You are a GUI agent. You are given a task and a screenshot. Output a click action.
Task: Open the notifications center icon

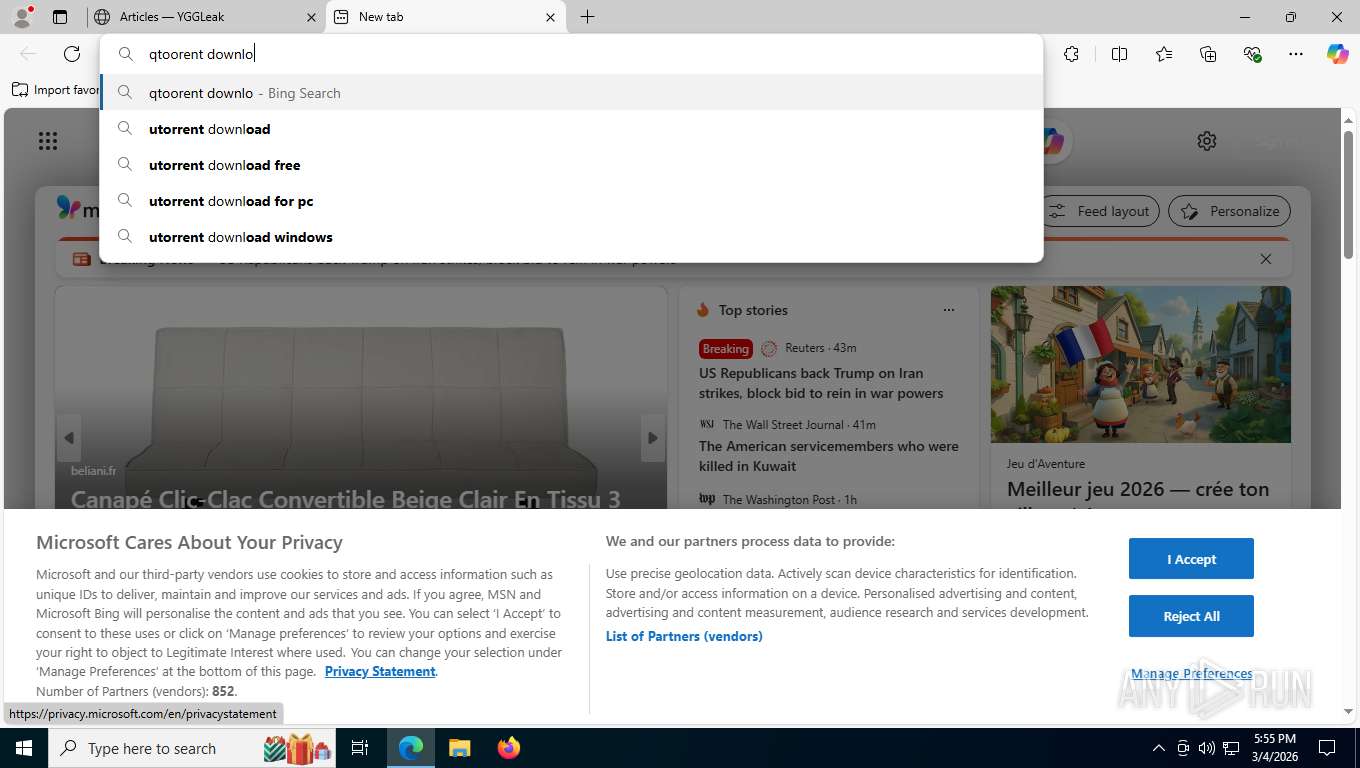[x=1327, y=748]
